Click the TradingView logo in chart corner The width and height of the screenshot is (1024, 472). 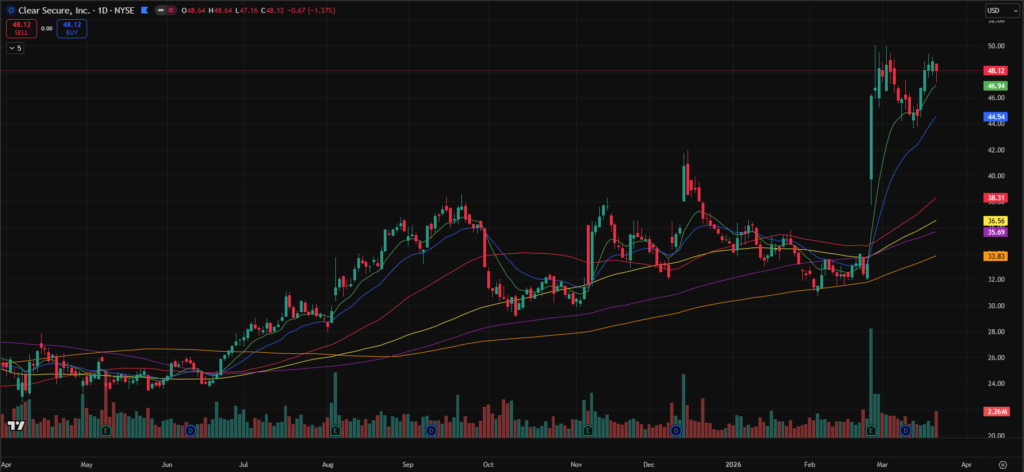15,426
